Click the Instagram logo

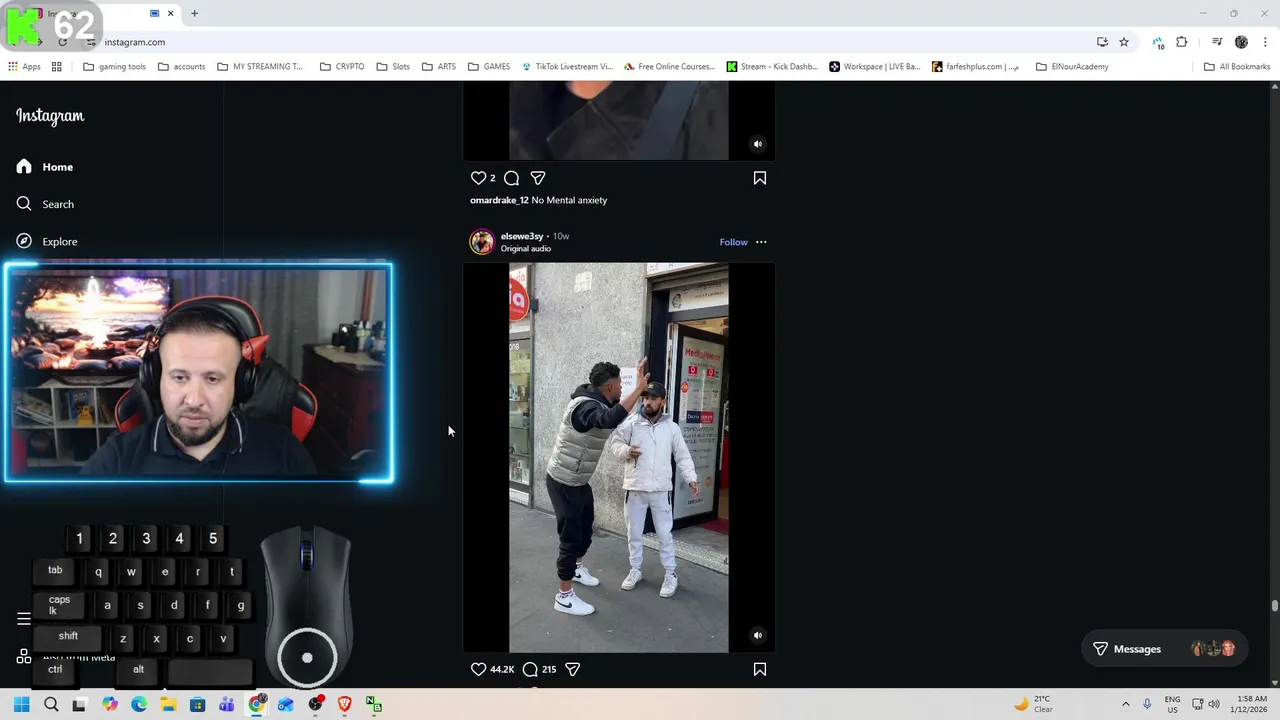click(x=50, y=116)
